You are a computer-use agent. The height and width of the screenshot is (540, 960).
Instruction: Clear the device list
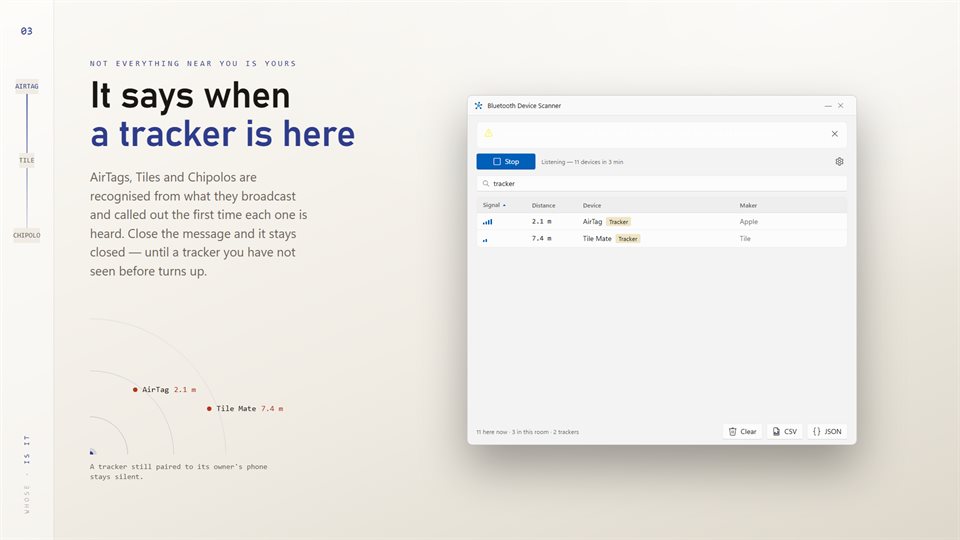[743, 432]
